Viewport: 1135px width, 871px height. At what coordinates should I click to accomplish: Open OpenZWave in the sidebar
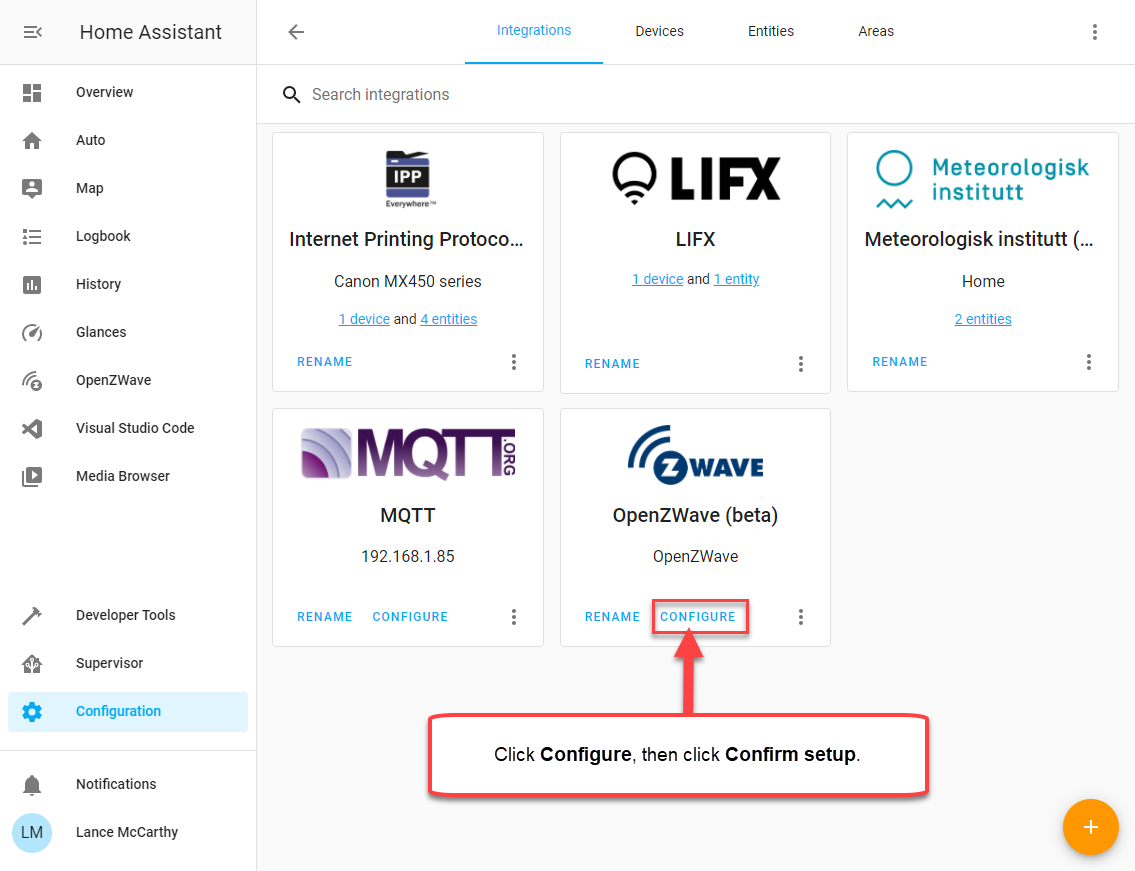click(x=113, y=380)
